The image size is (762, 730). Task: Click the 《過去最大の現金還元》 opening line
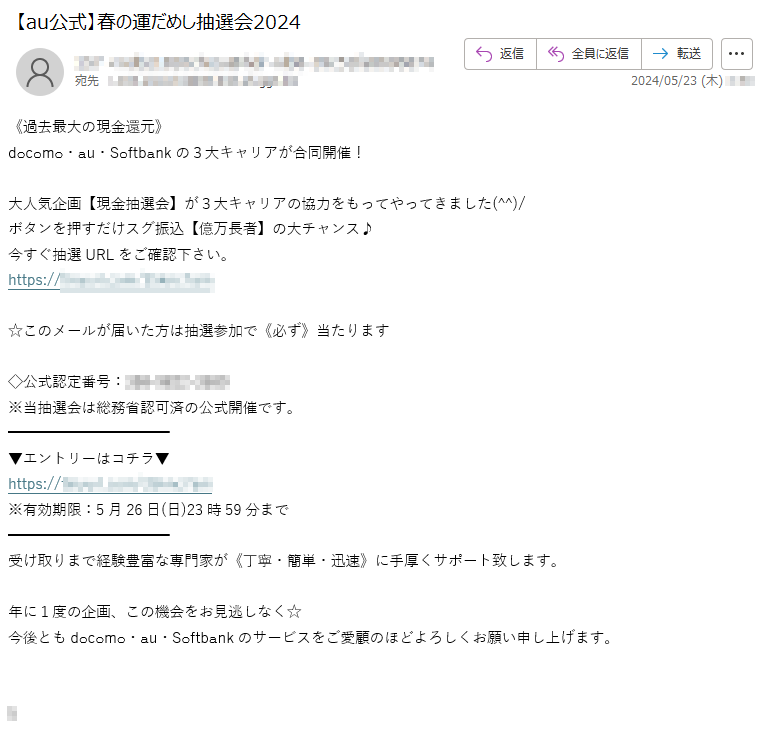pyautogui.click(x=86, y=127)
